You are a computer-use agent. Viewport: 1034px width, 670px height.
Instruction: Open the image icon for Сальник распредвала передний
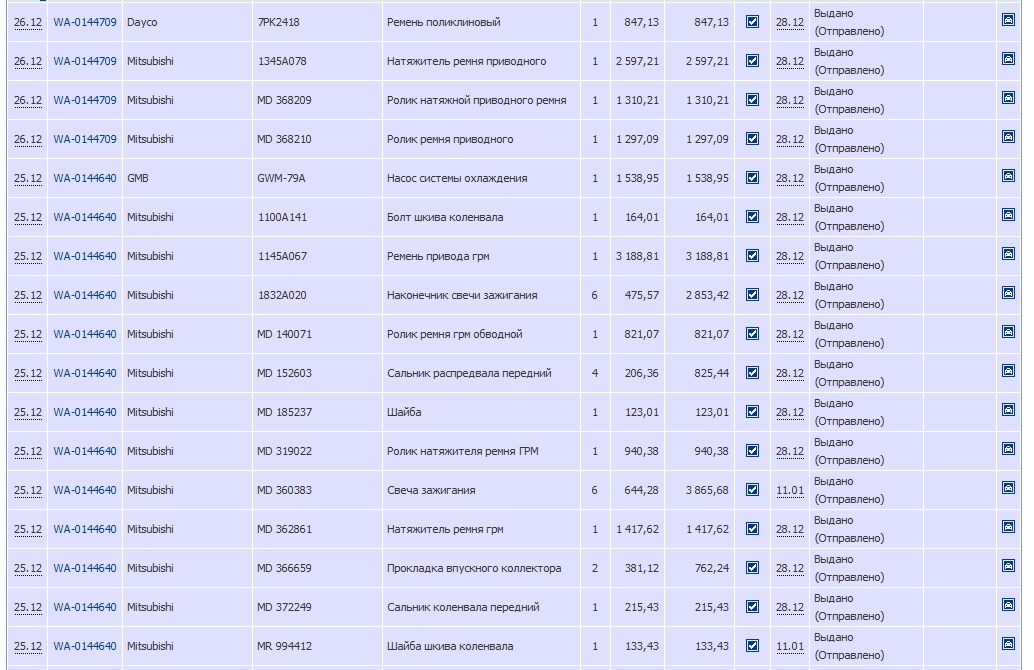coord(1008,371)
